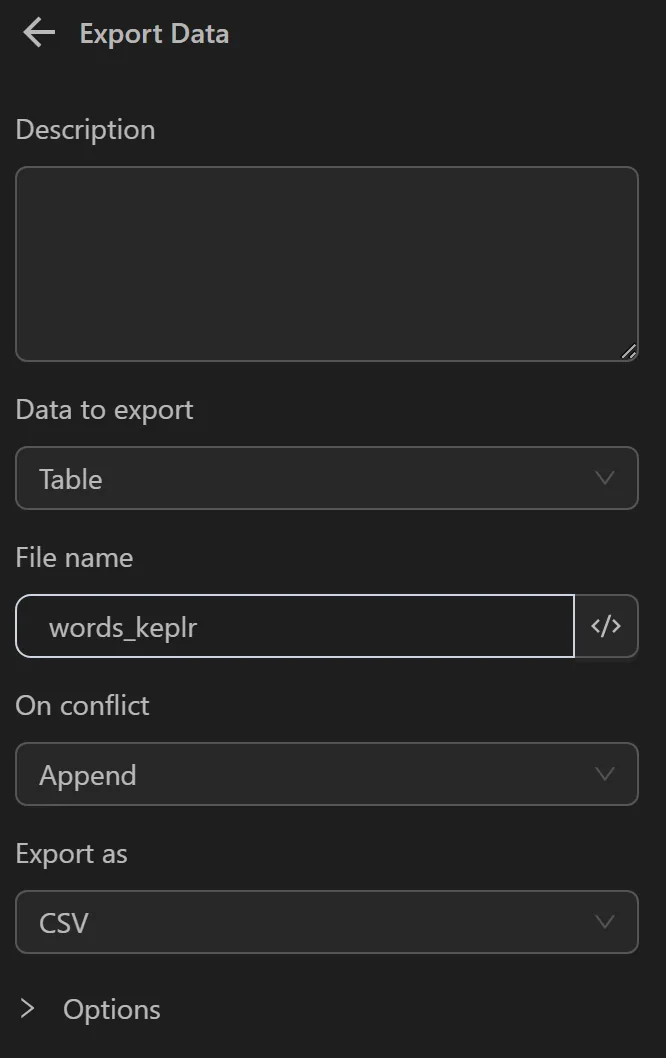The height and width of the screenshot is (1058, 666).
Task: Click the chevron on the Table selector
Action: pyautogui.click(x=604, y=479)
